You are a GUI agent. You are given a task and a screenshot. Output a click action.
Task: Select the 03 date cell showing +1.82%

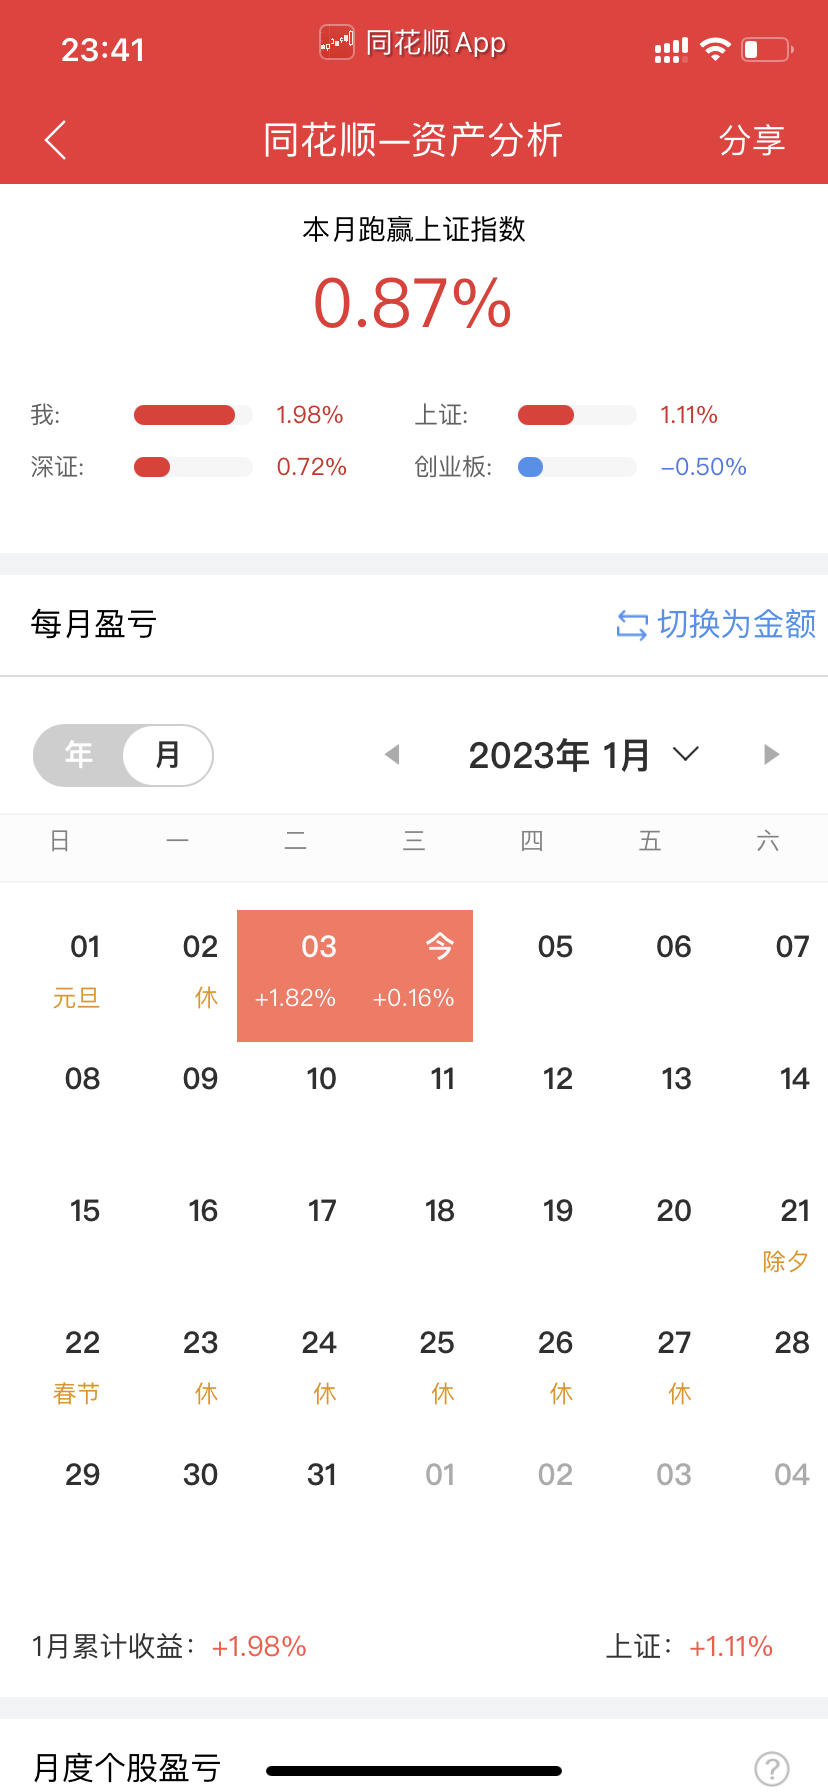tap(296, 976)
